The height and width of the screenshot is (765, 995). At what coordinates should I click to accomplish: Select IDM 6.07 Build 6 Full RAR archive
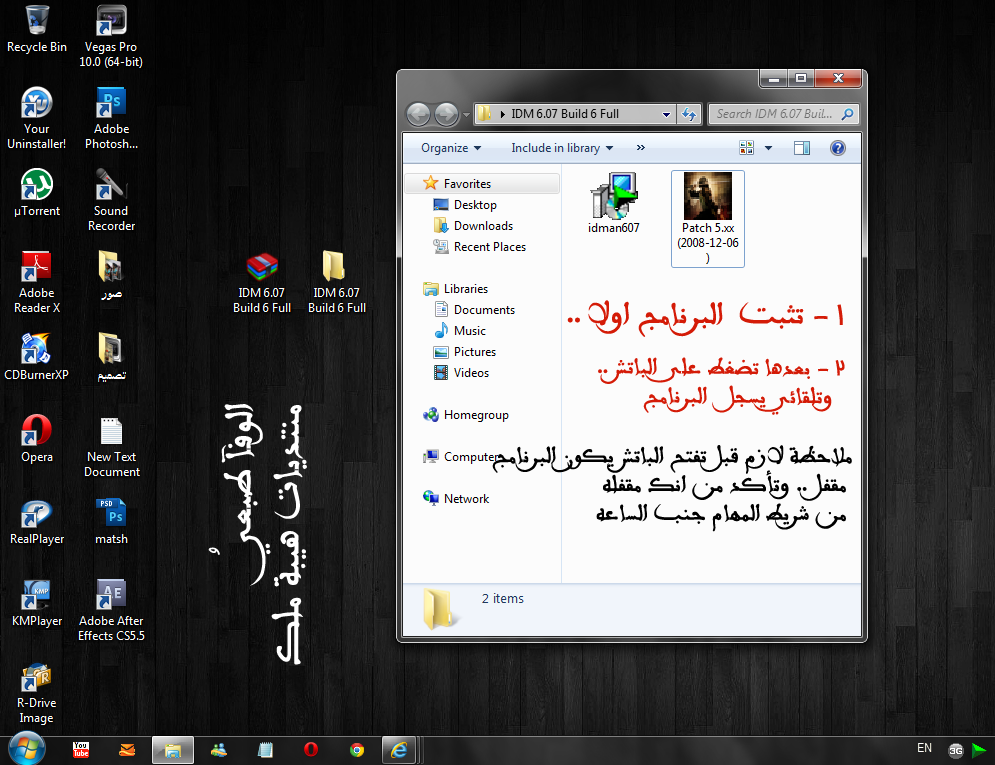point(261,282)
